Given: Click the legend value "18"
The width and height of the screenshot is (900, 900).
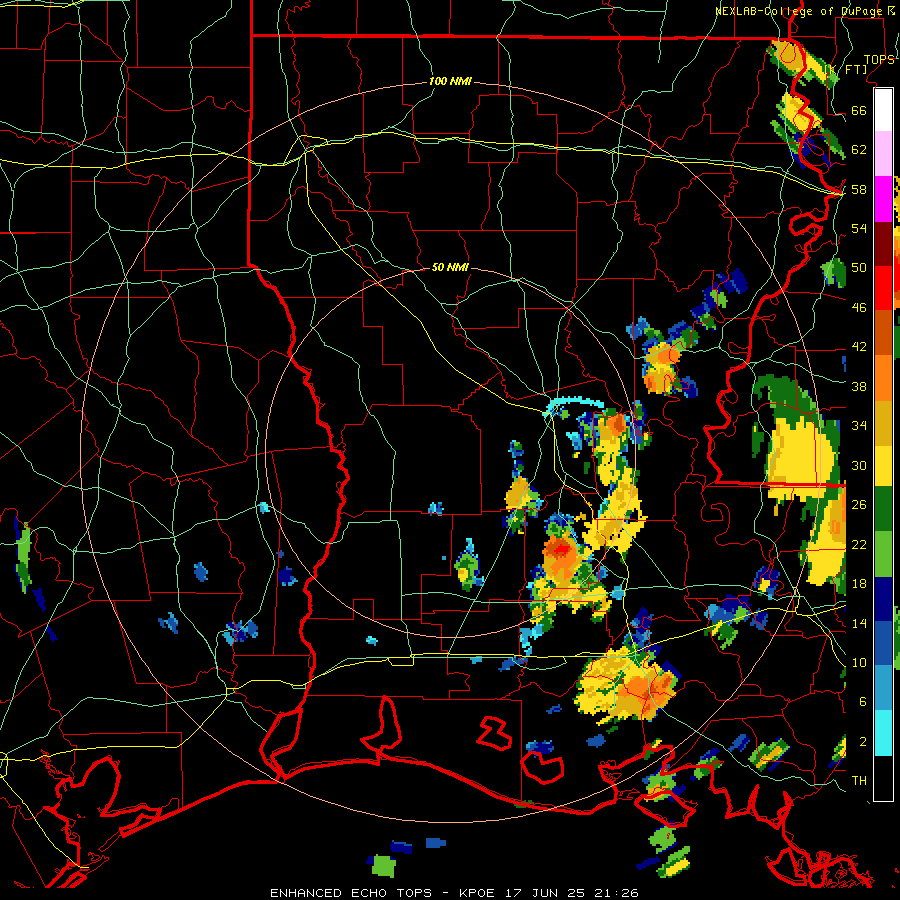Looking at the screenshot, I should pos(859,584).
